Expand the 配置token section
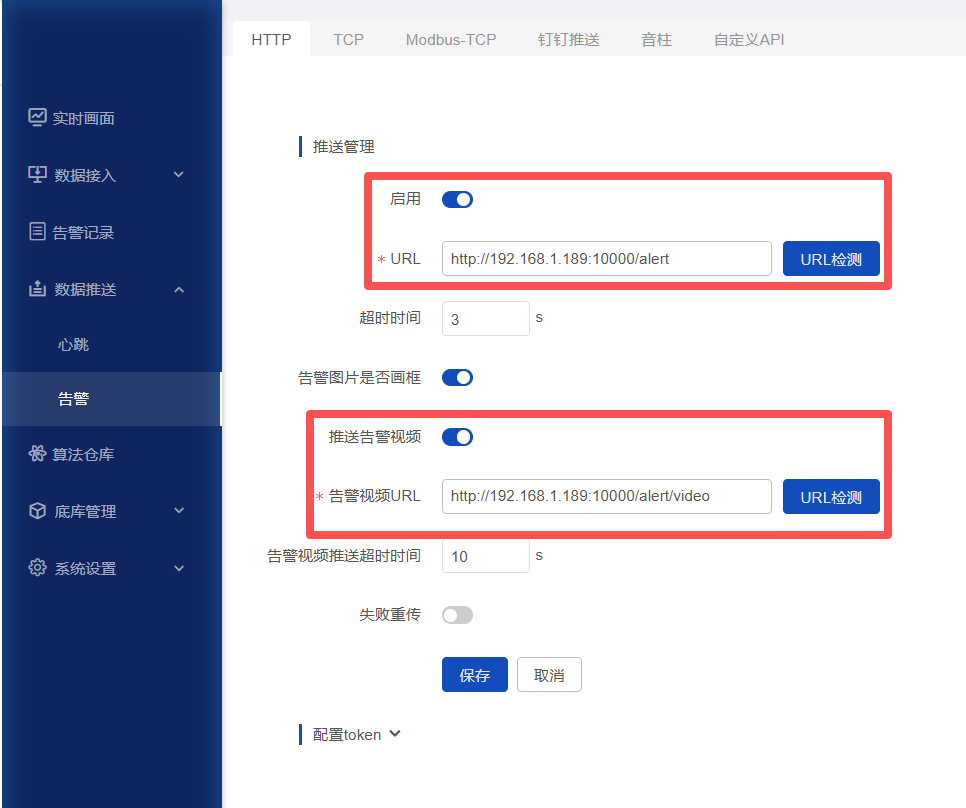 (394, 734)
